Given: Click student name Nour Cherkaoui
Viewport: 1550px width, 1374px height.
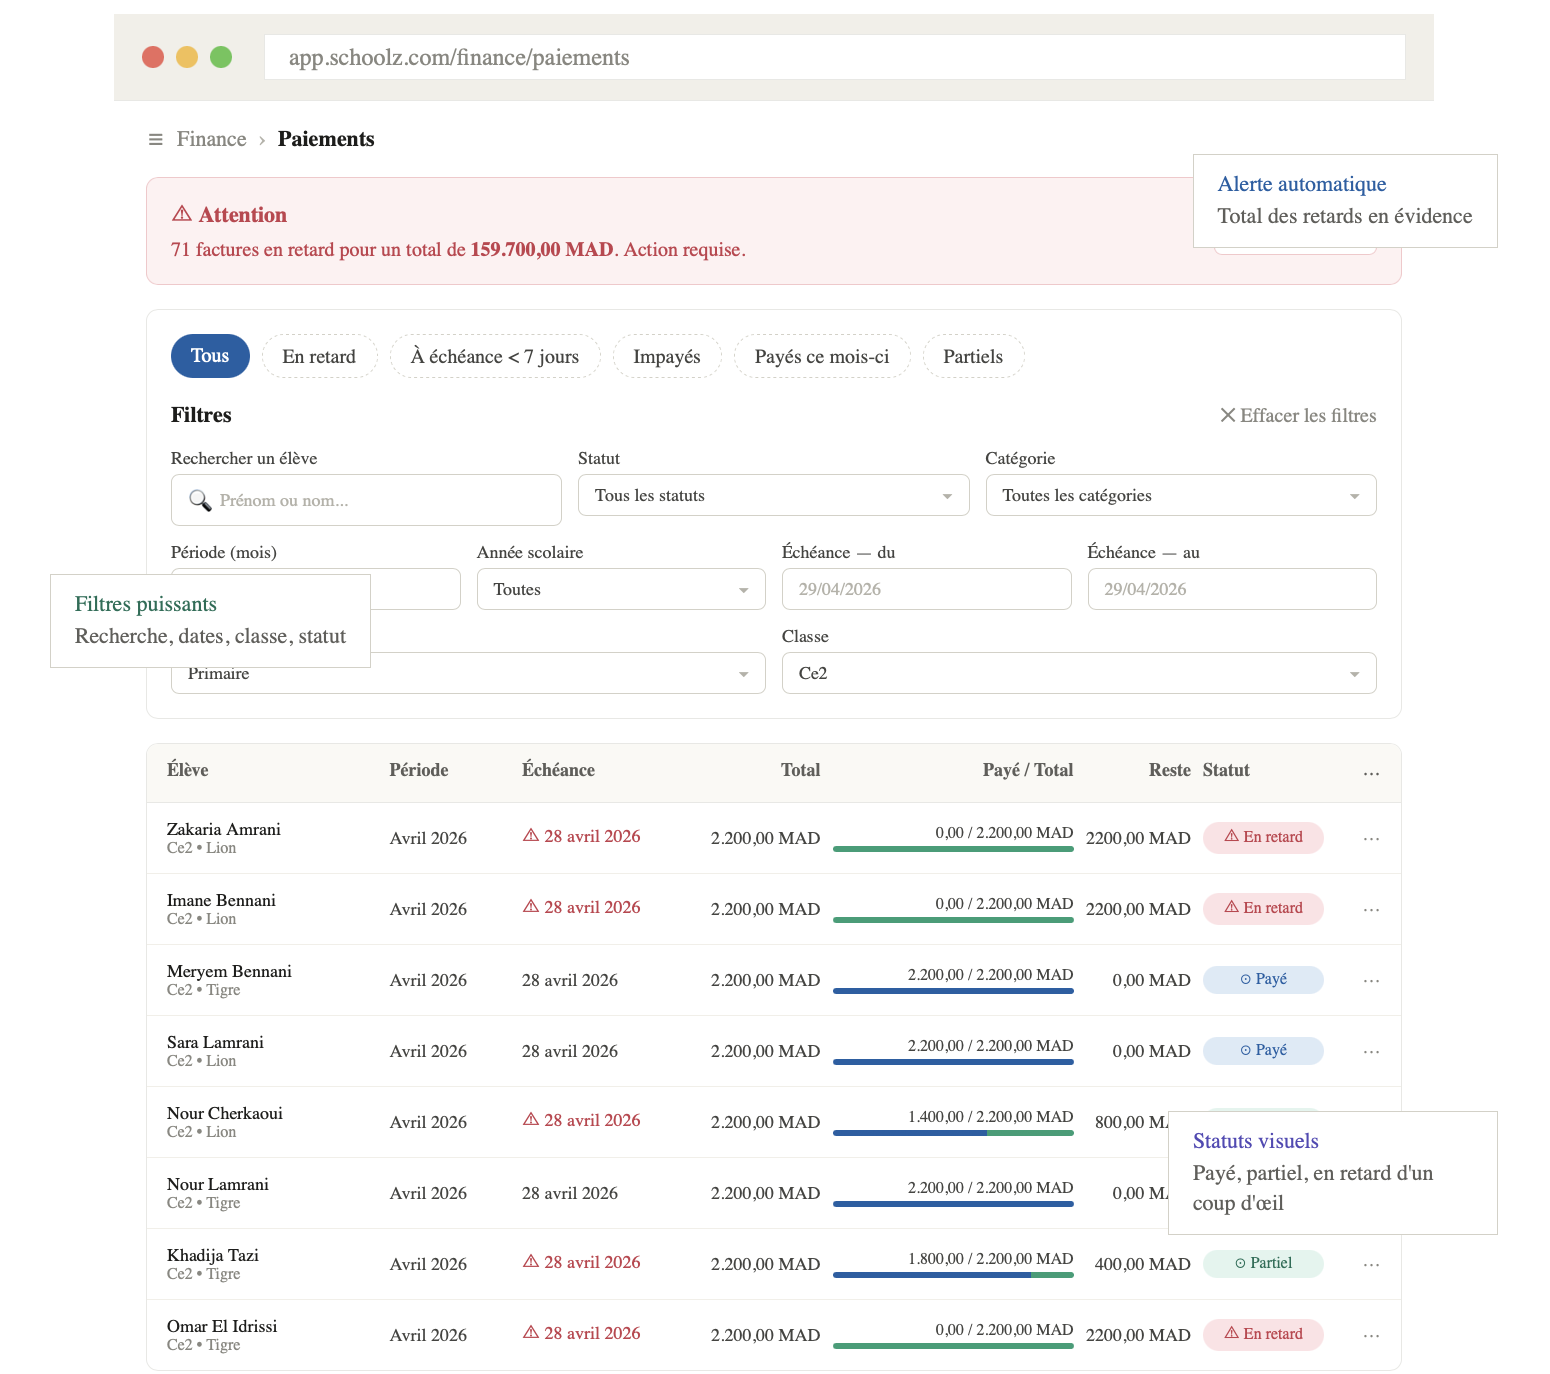Looking at the screenshot, I should [225, 1113].
